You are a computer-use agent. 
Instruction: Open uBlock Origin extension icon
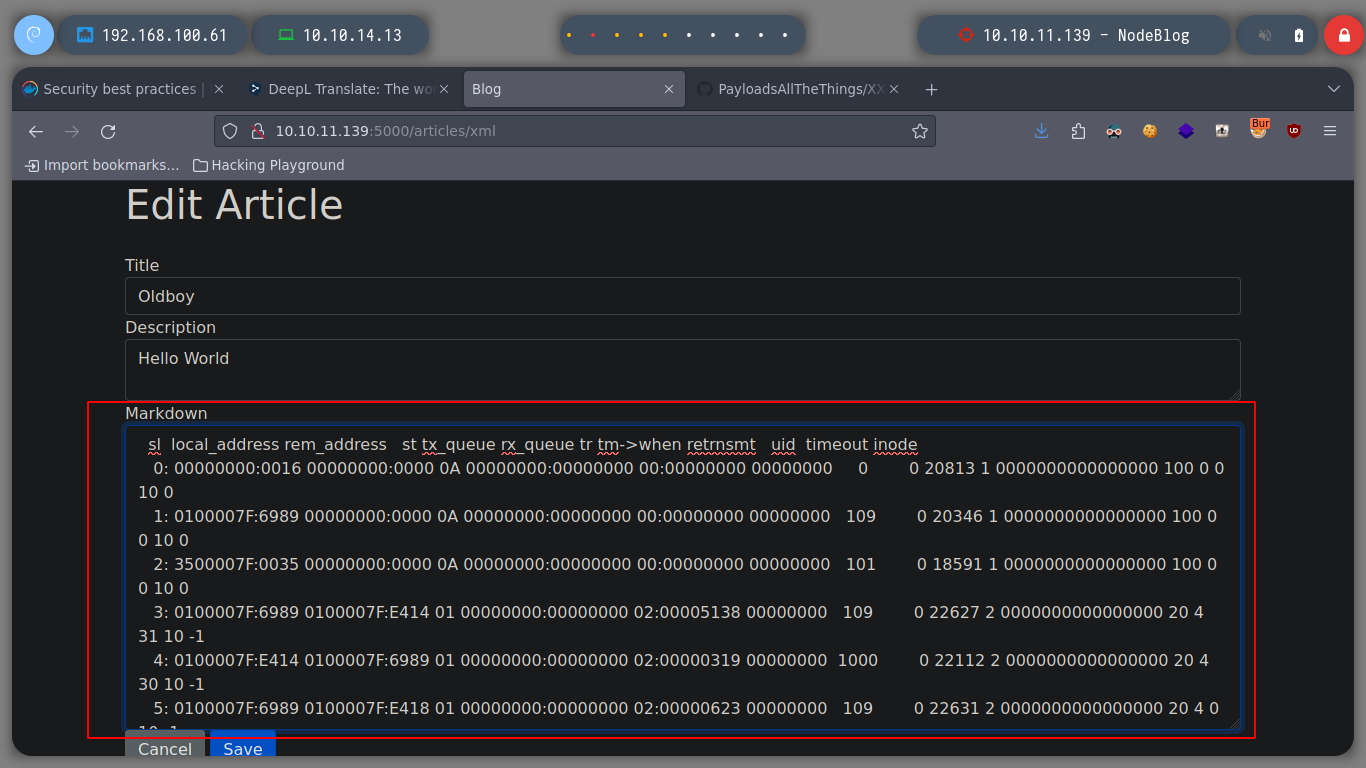click(x=1294, y=131)
